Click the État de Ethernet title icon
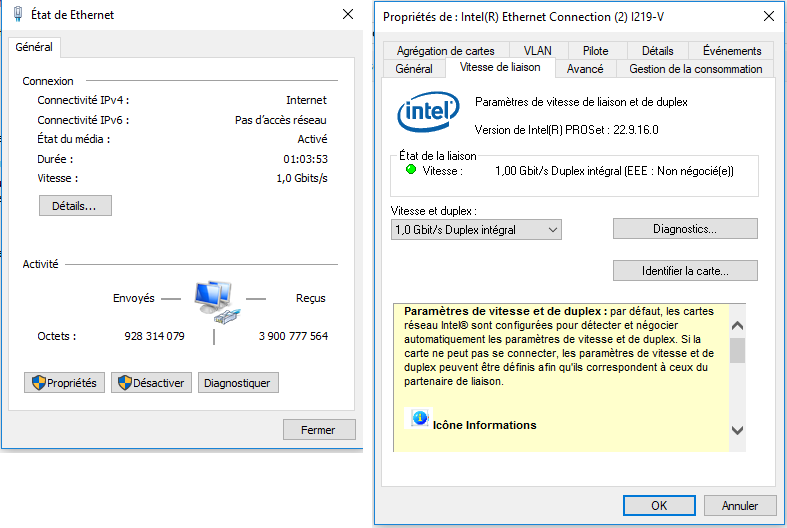The image size is (787, 528). (x=17, y=15)
